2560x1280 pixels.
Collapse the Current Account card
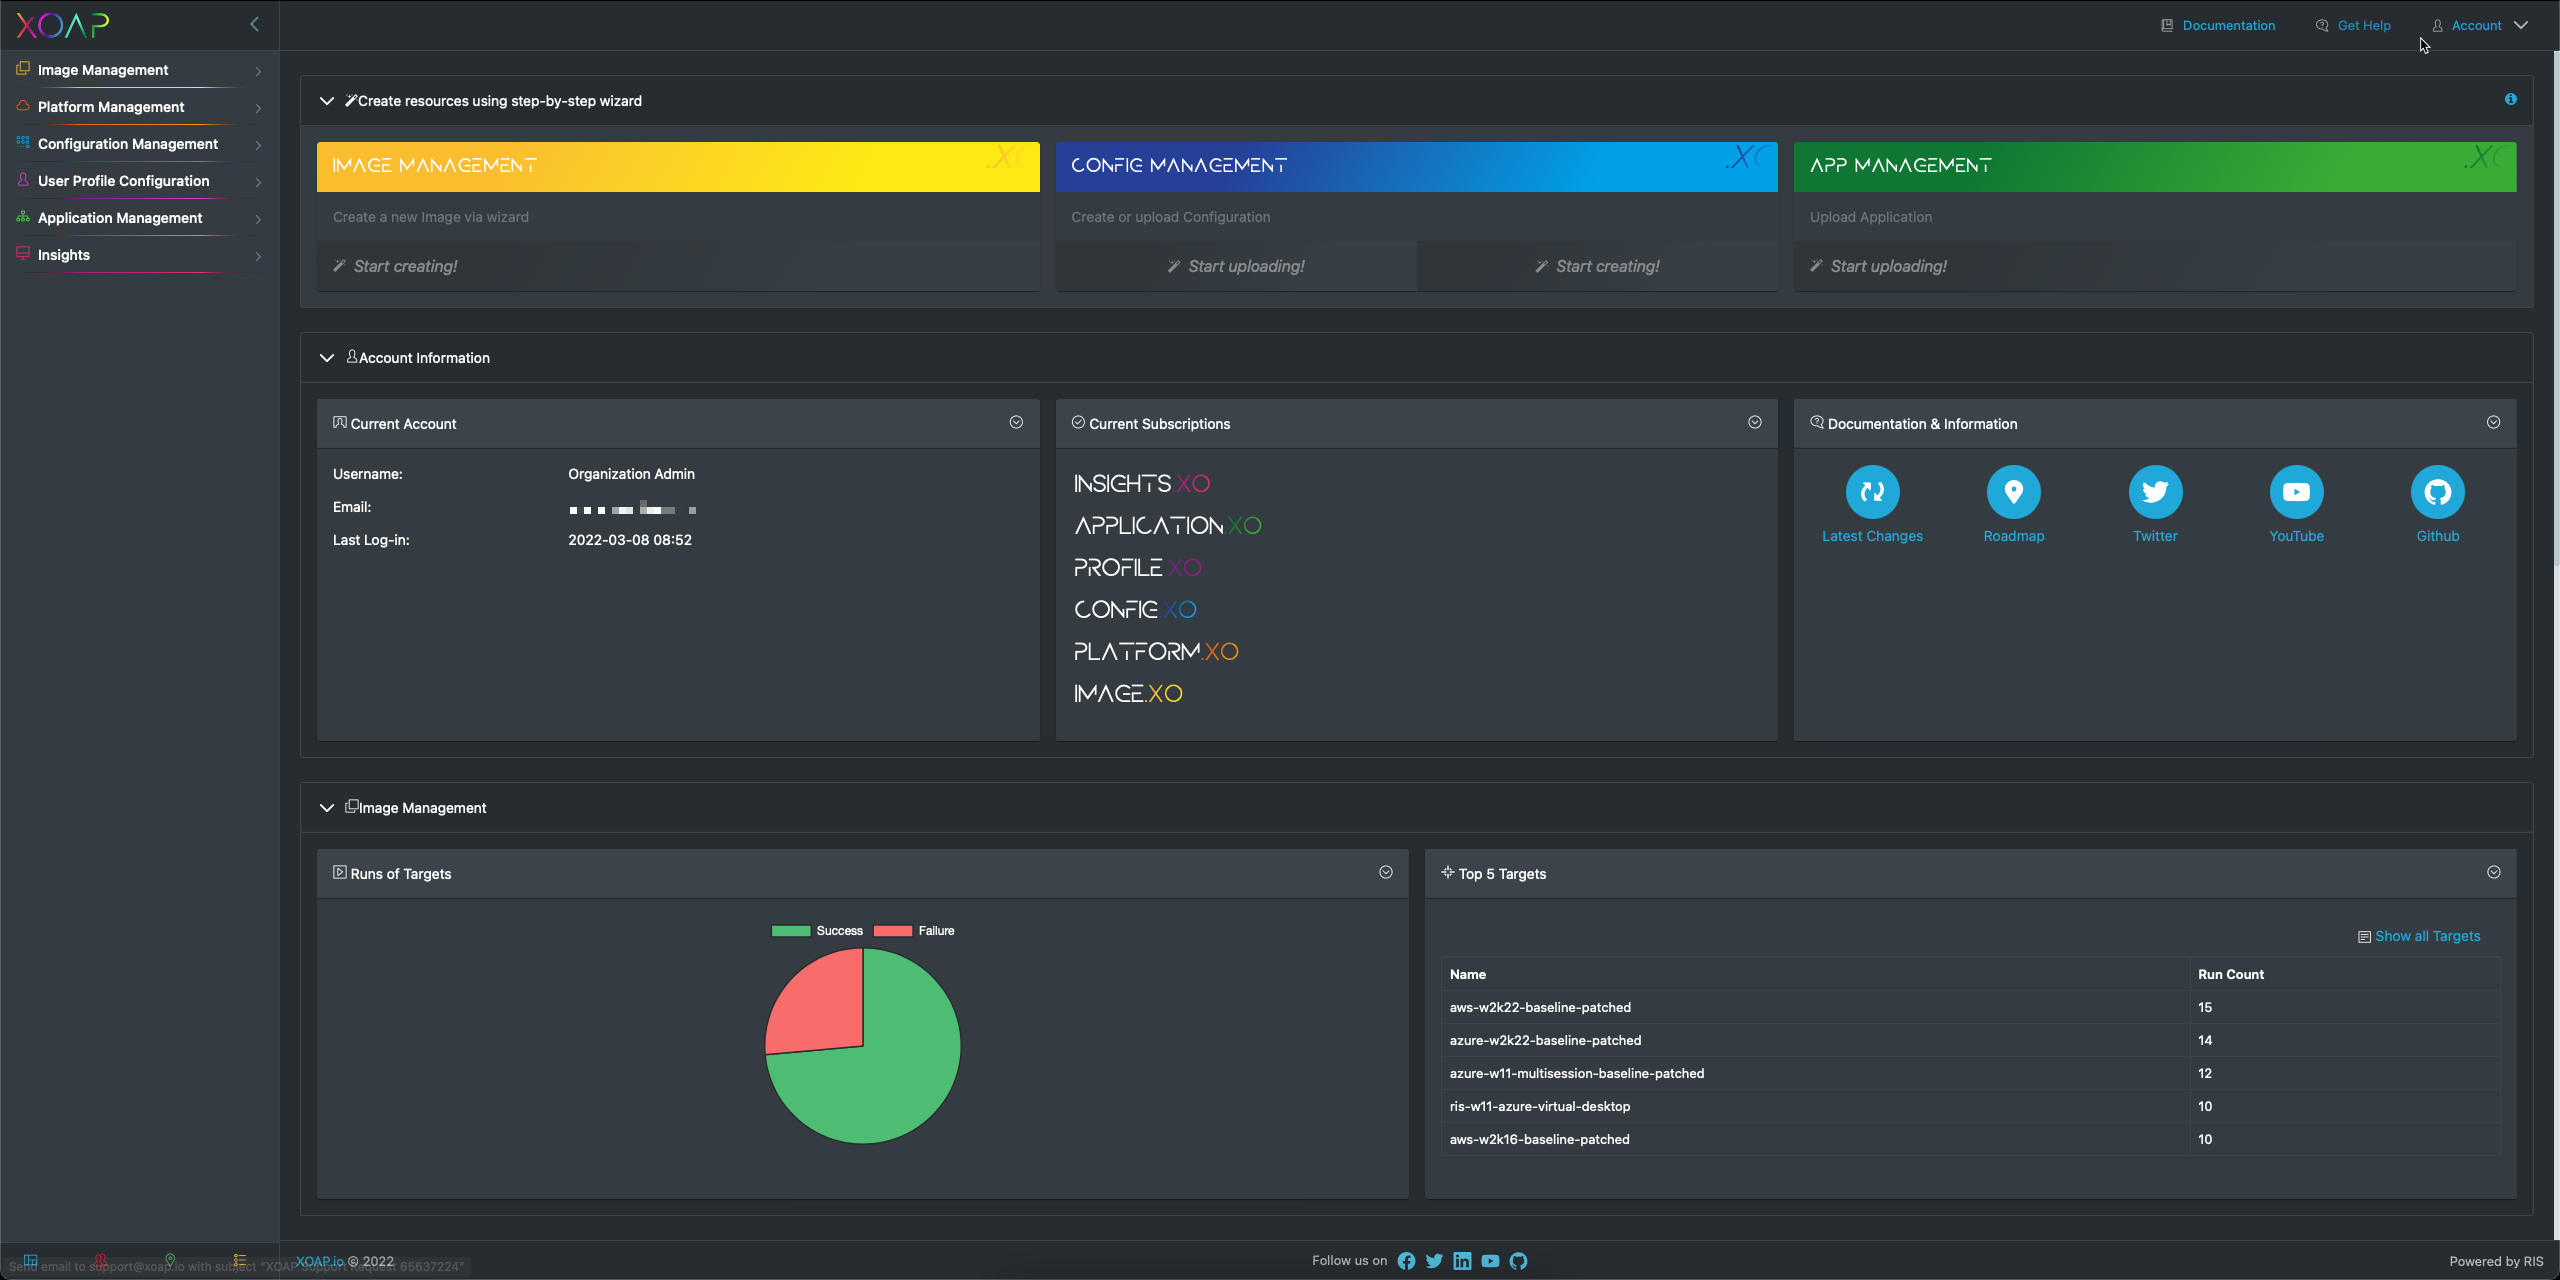[x=1016, y=422]
